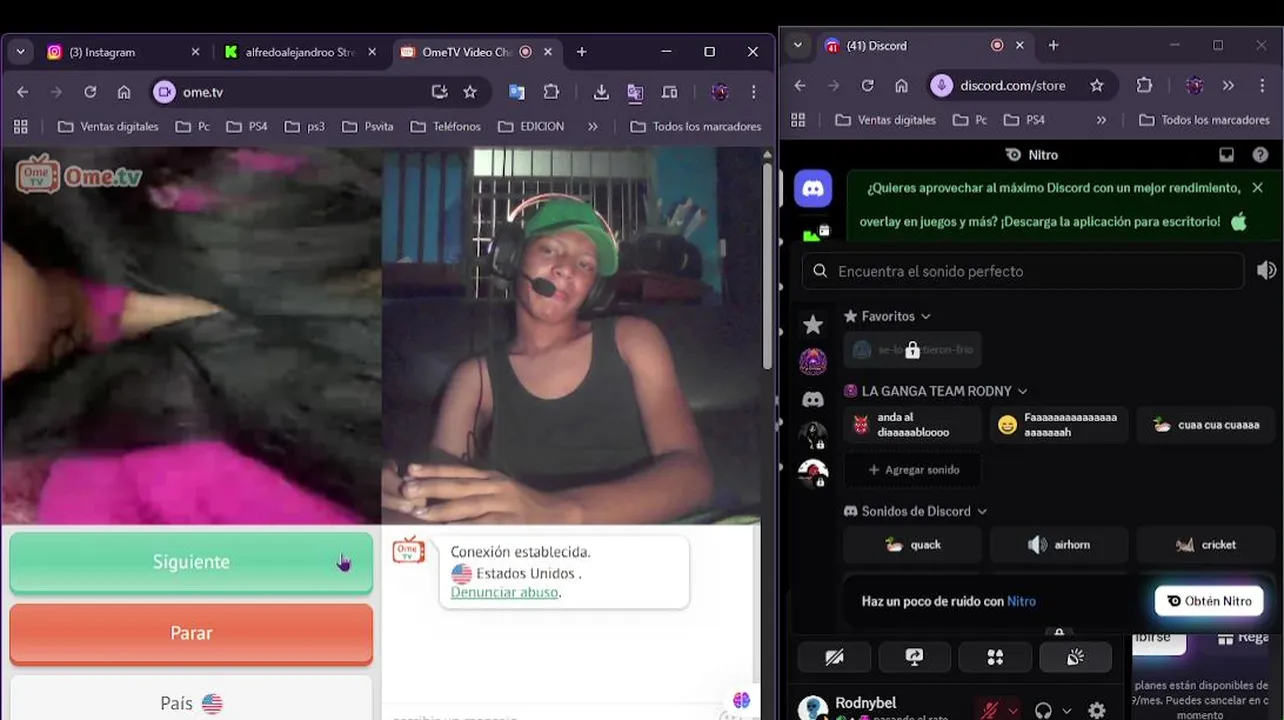Open tab search dropdown in Discord browser

tap(797, 45)
